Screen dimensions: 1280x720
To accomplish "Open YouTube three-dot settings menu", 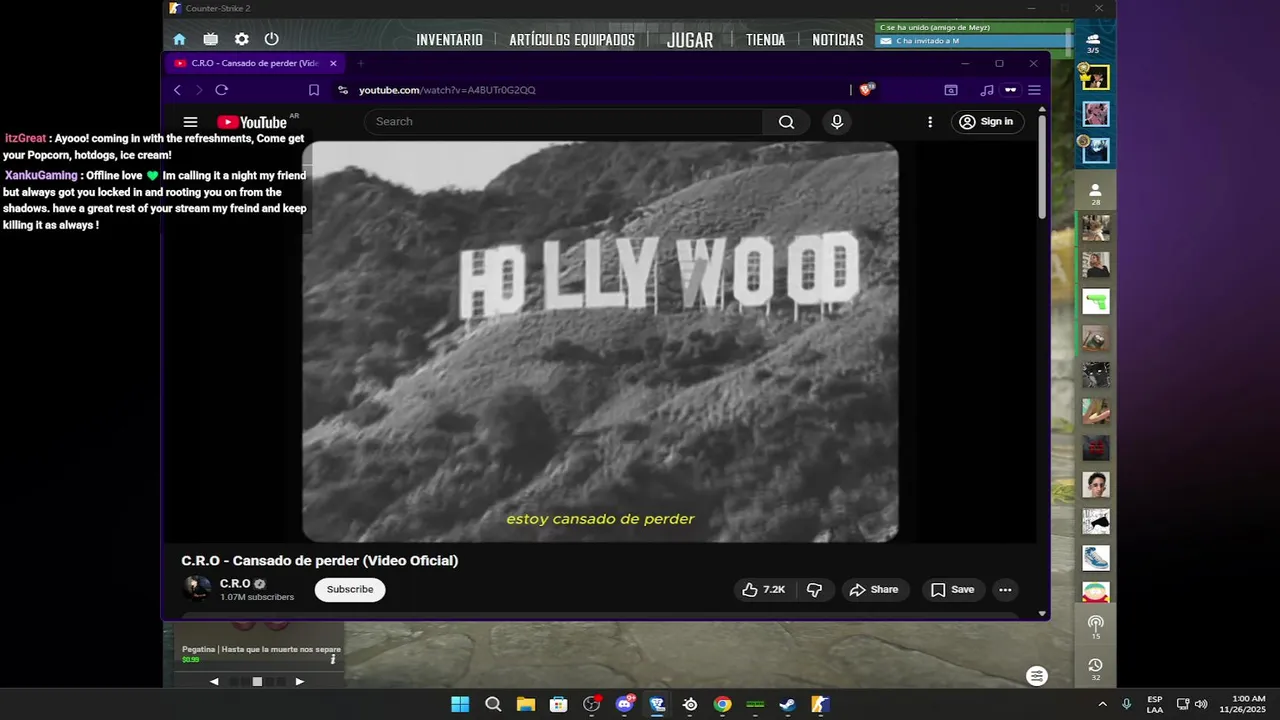I will pos(930,122).
